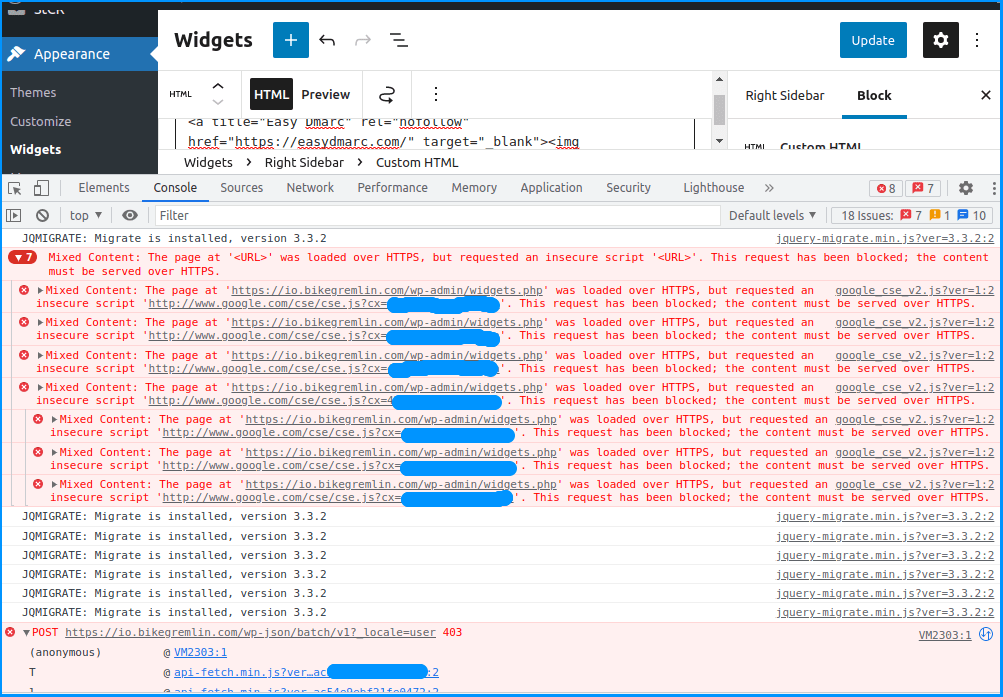
Task: Move block down with the down chevron
Action: click(218, 102)
